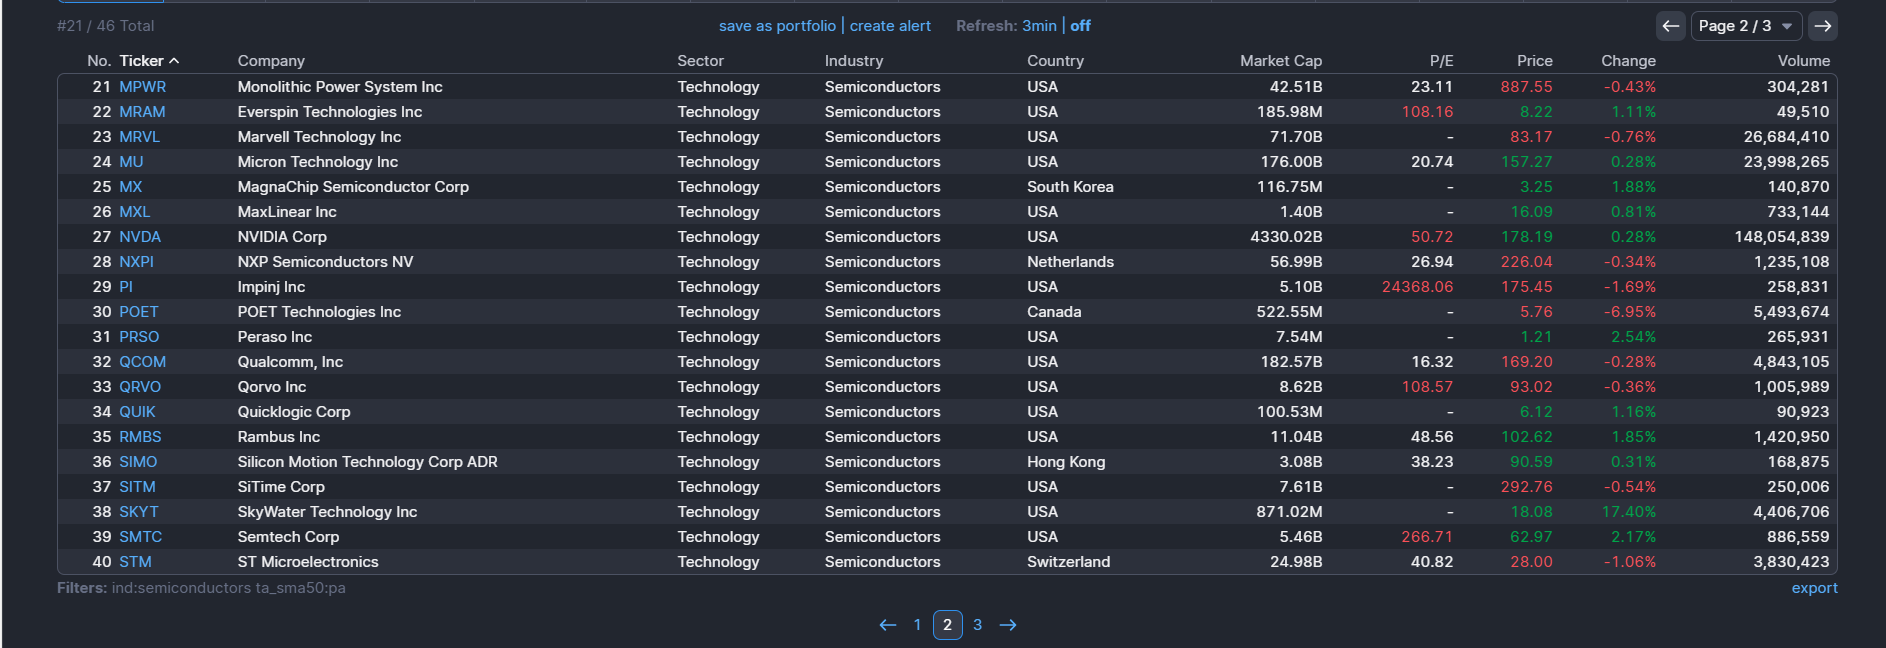The image size is (1886, 648).
Task: Click the MU ticker link
Action: click(x=131, y=162)
